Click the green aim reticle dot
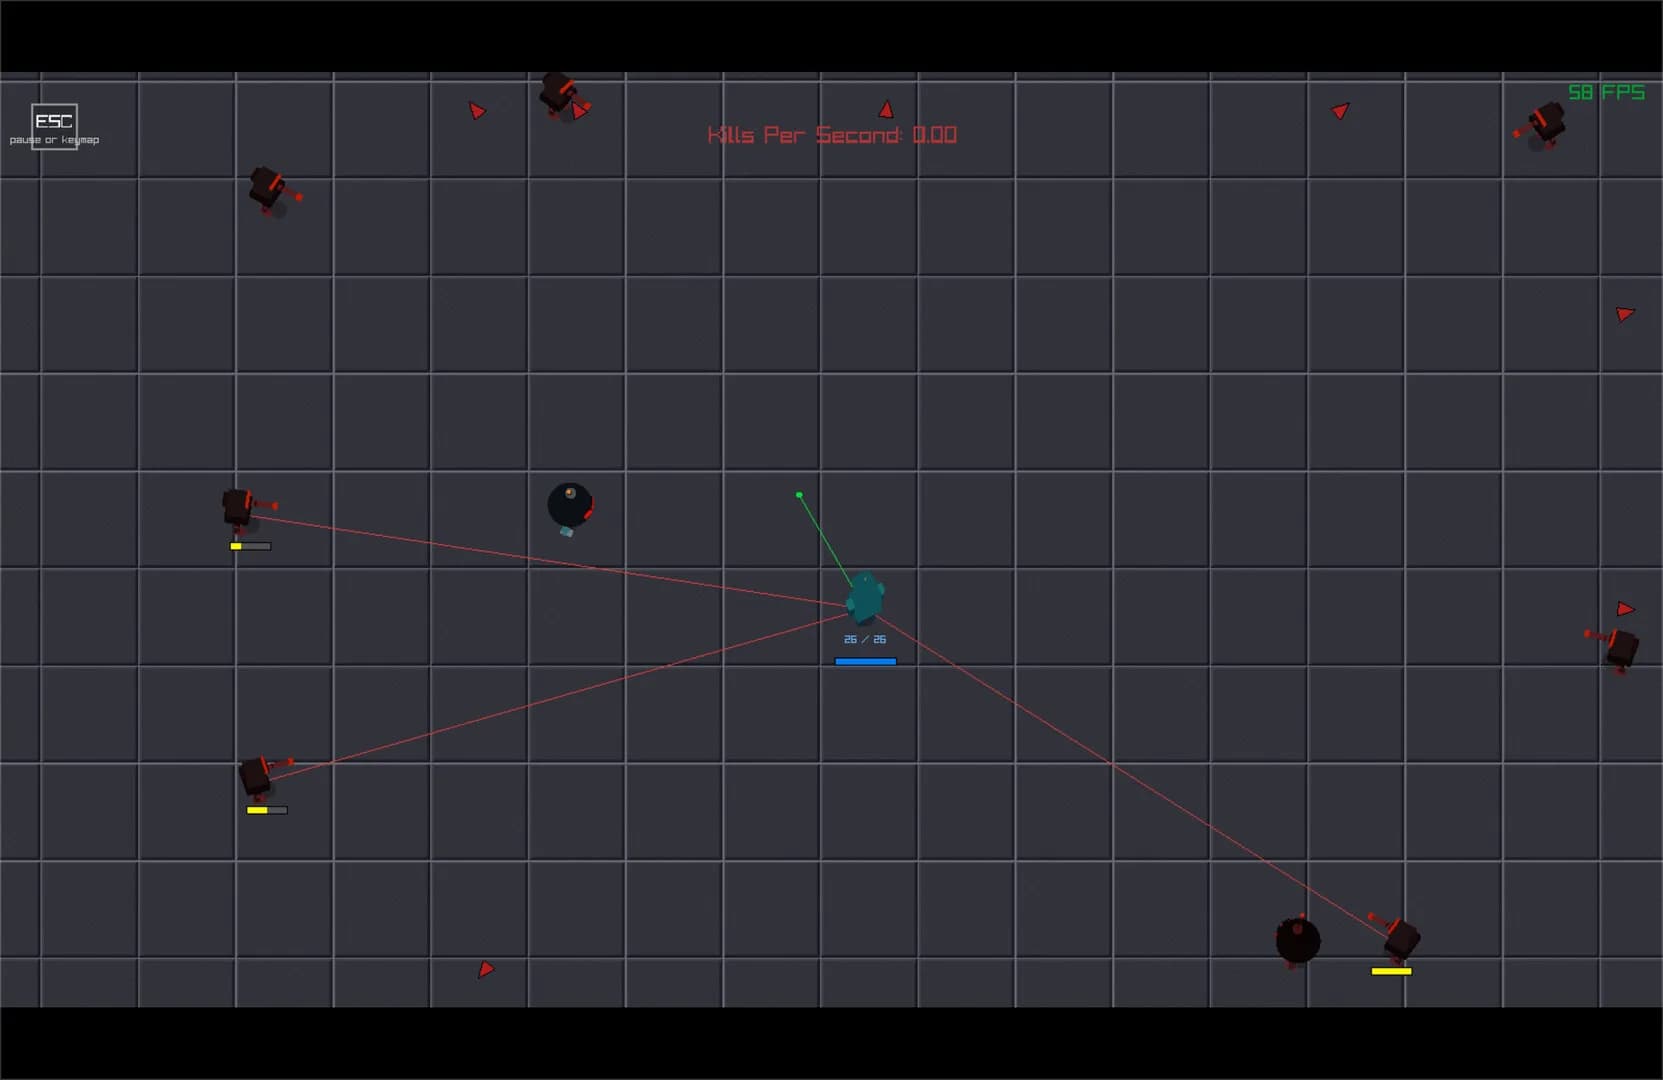Screen dimensions: 1663x1080 pyautogui.click(x=799, y=495)
